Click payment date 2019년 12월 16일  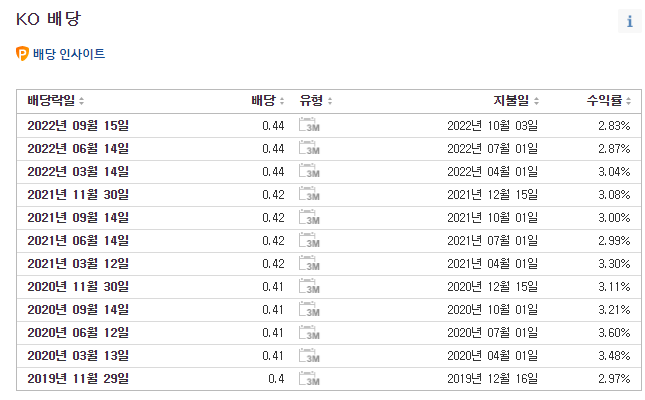[492, 379]
